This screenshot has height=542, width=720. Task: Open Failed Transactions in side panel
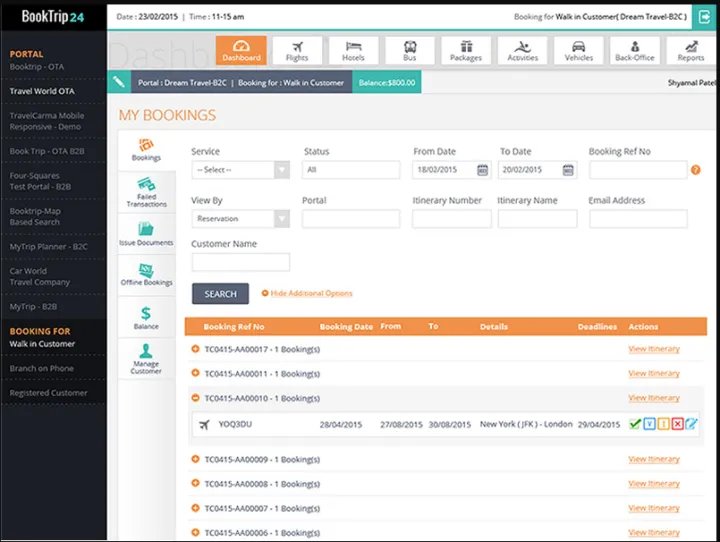[x=146, y=193]
